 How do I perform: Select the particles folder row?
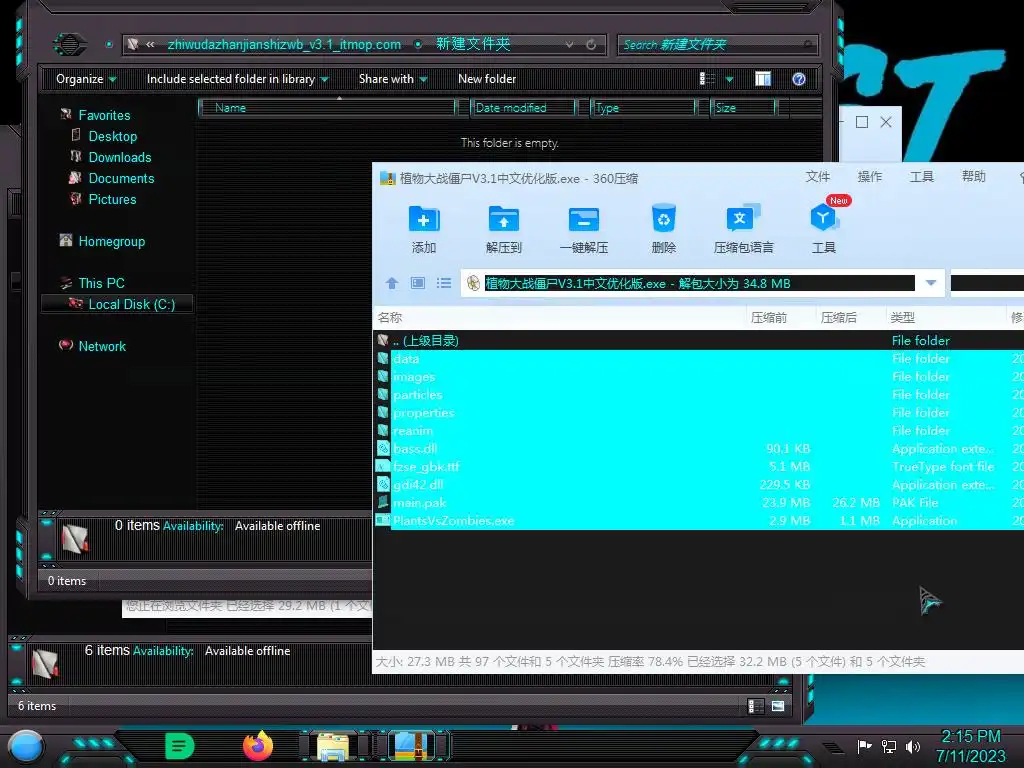tap(698, 394)
